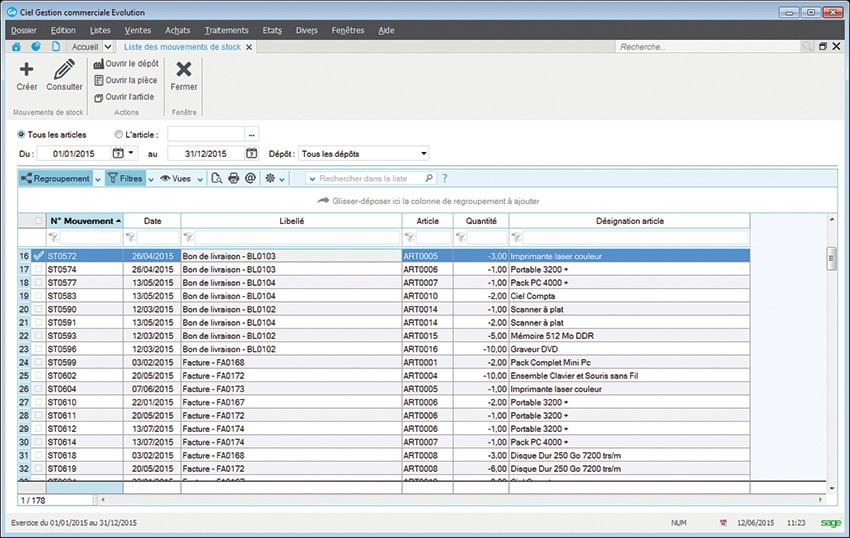Viewport: 850px width, 538px height.
Task: Open Consulter with the pencil icon
Action: point(64,70)
